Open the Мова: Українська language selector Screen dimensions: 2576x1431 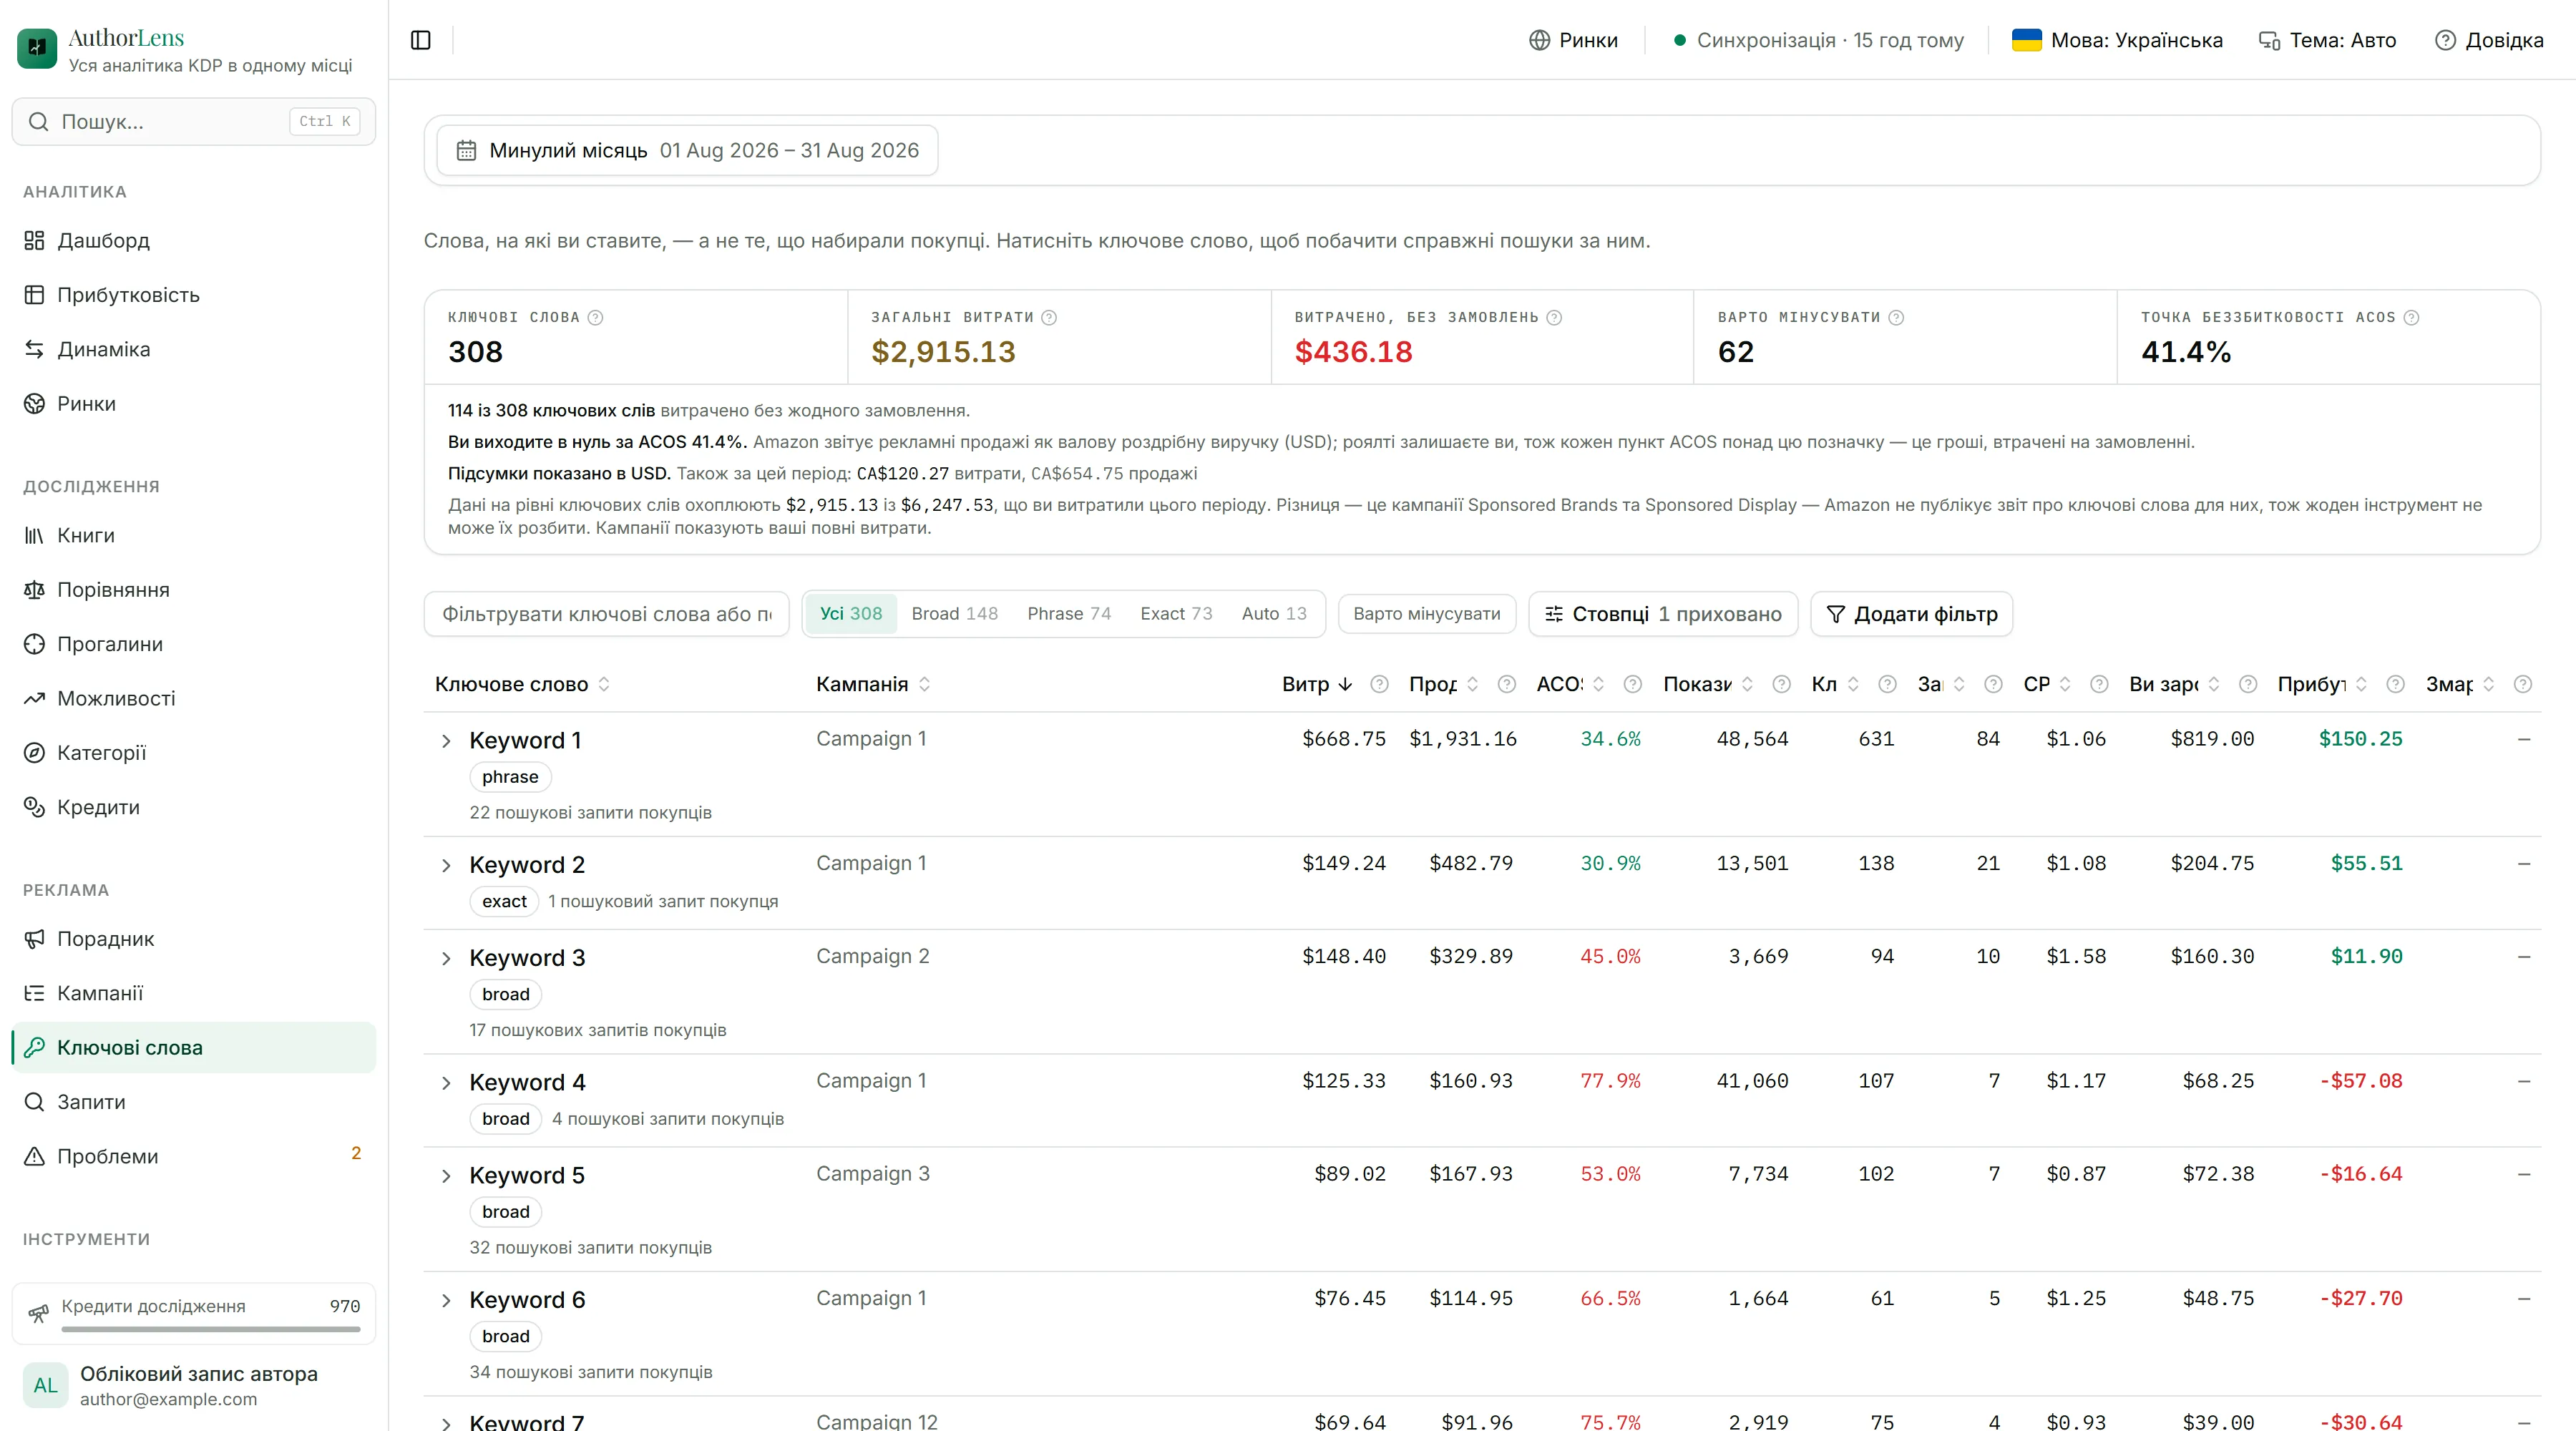2117,40
